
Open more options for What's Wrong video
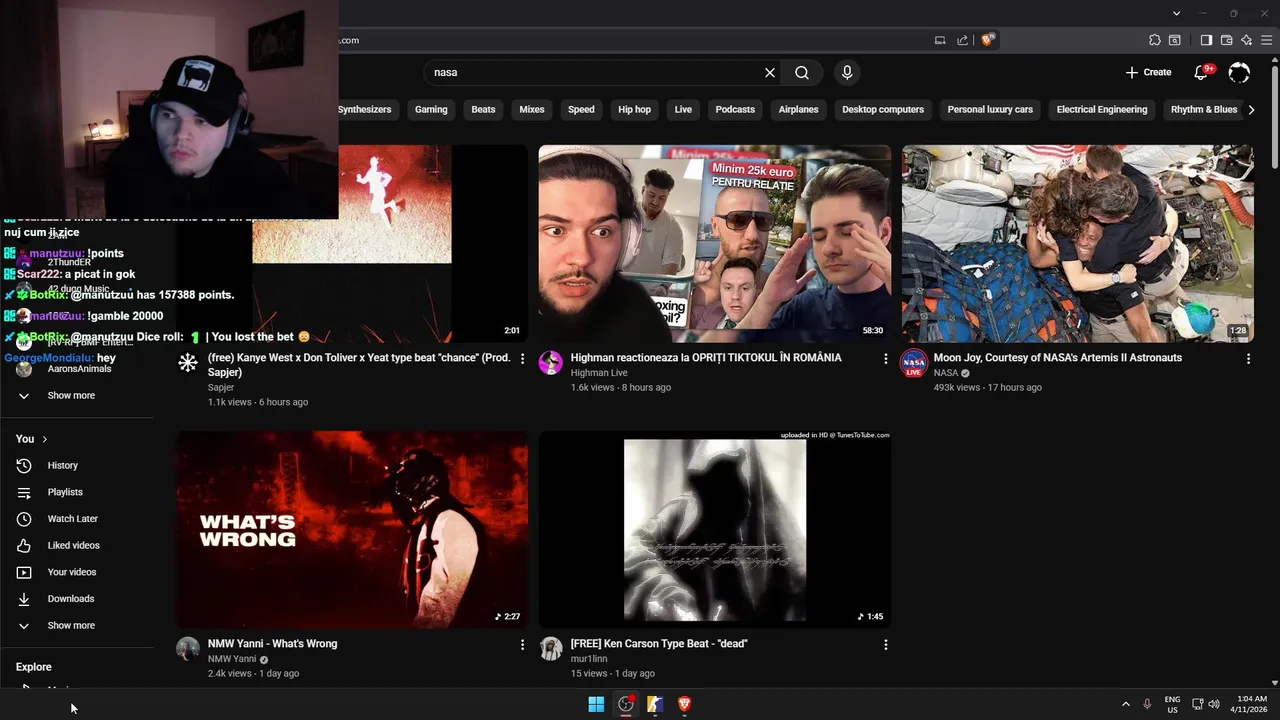[522, 645]
